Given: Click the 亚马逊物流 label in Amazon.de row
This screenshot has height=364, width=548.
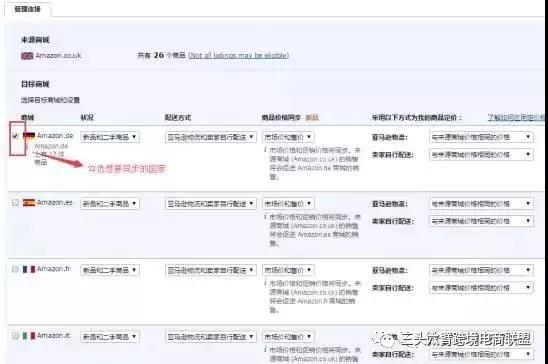Looking at the screenshot, I should pyautogui.click(x=389, y=137).
